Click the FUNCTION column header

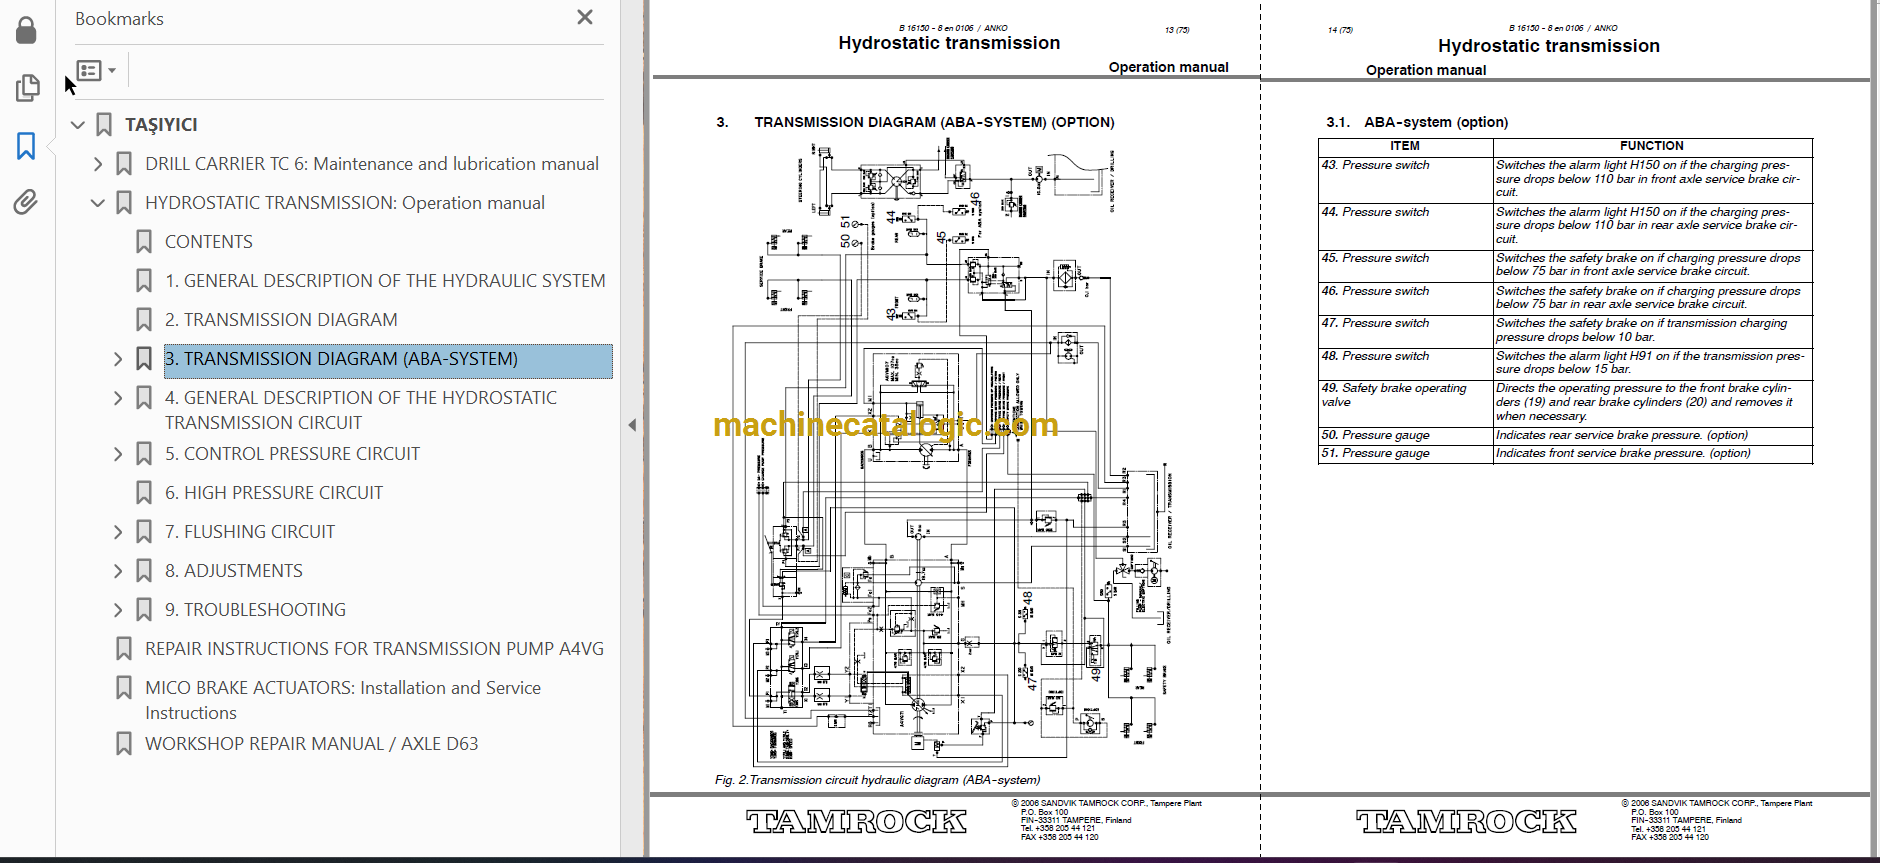click(1652, 146)
